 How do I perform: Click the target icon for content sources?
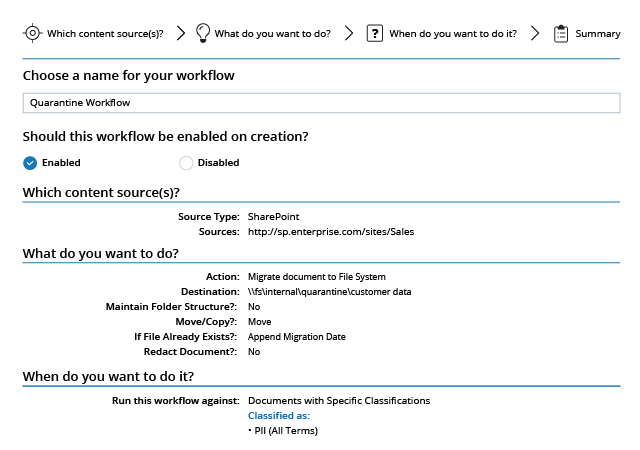(32, 33)
